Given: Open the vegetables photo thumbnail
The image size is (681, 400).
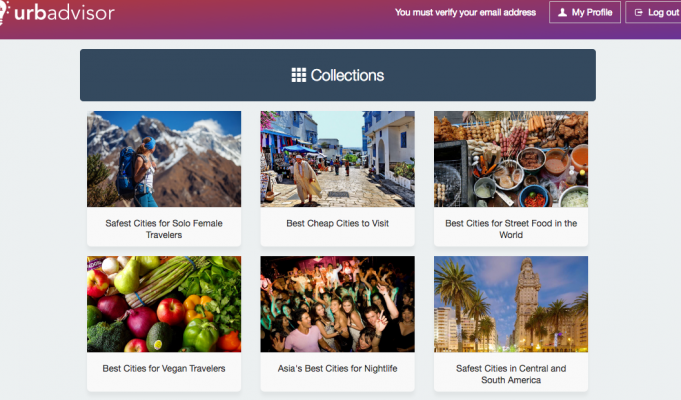Looking at the screenshot, I should (x=164, y=304).
